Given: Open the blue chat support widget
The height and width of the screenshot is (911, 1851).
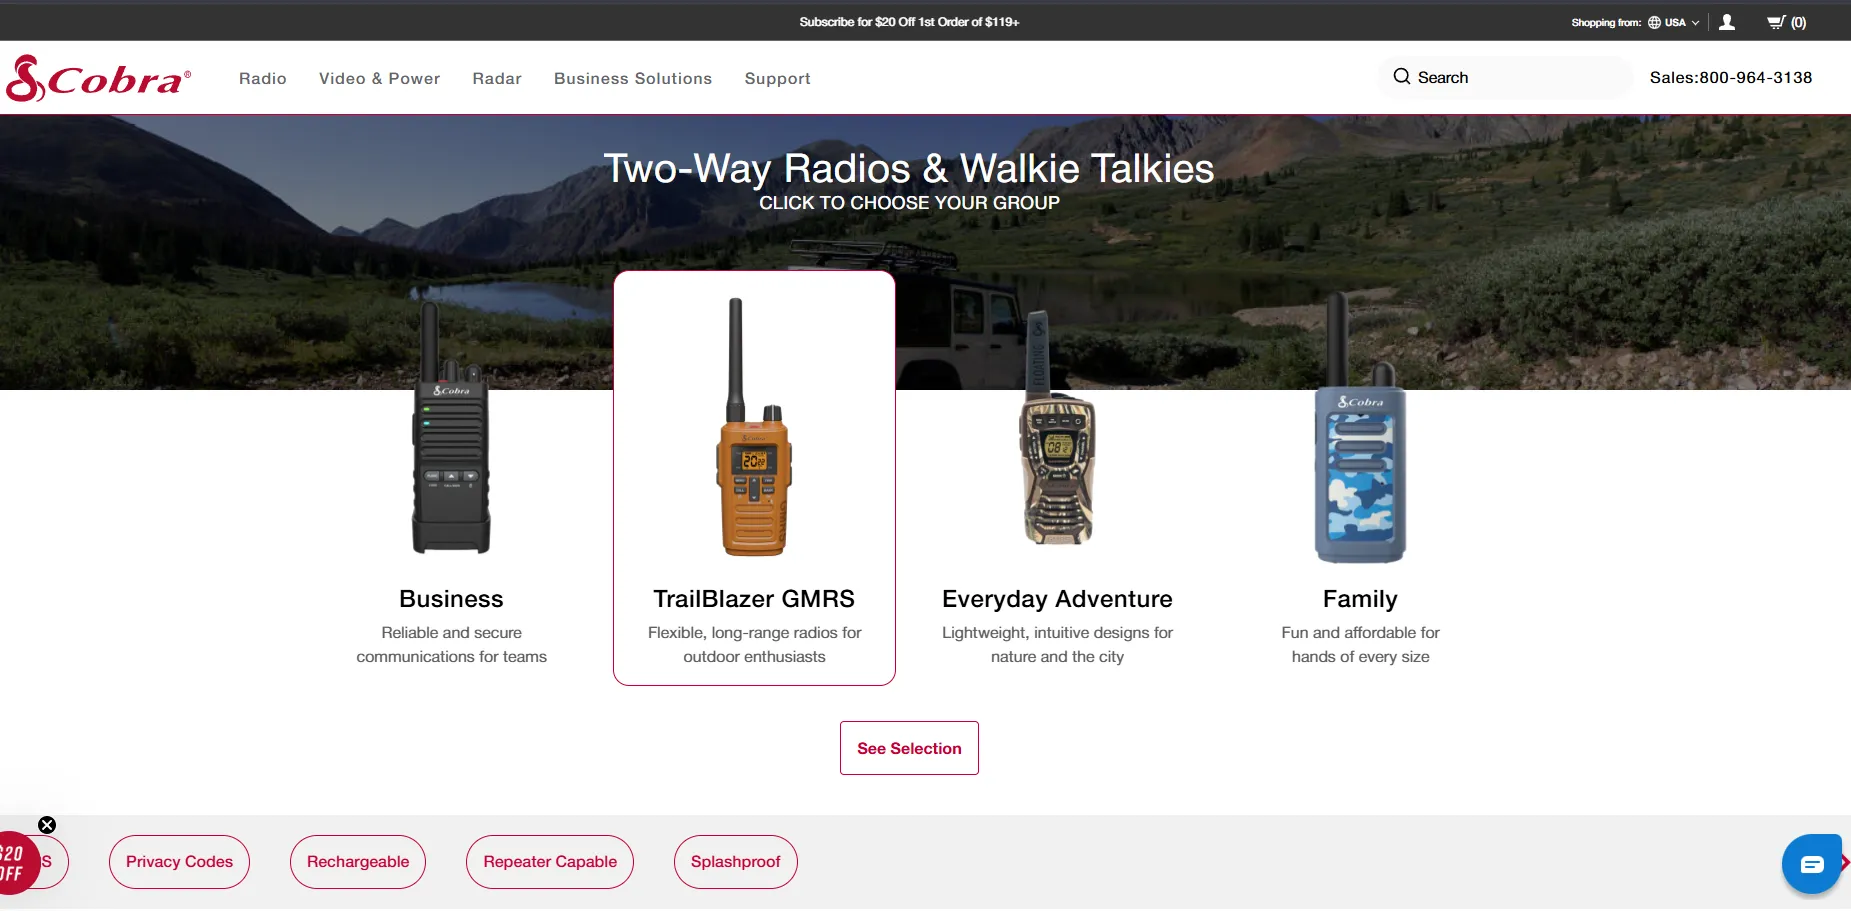Looking at the screenshot, I should pyautogui.click(x=1811, y=864).
